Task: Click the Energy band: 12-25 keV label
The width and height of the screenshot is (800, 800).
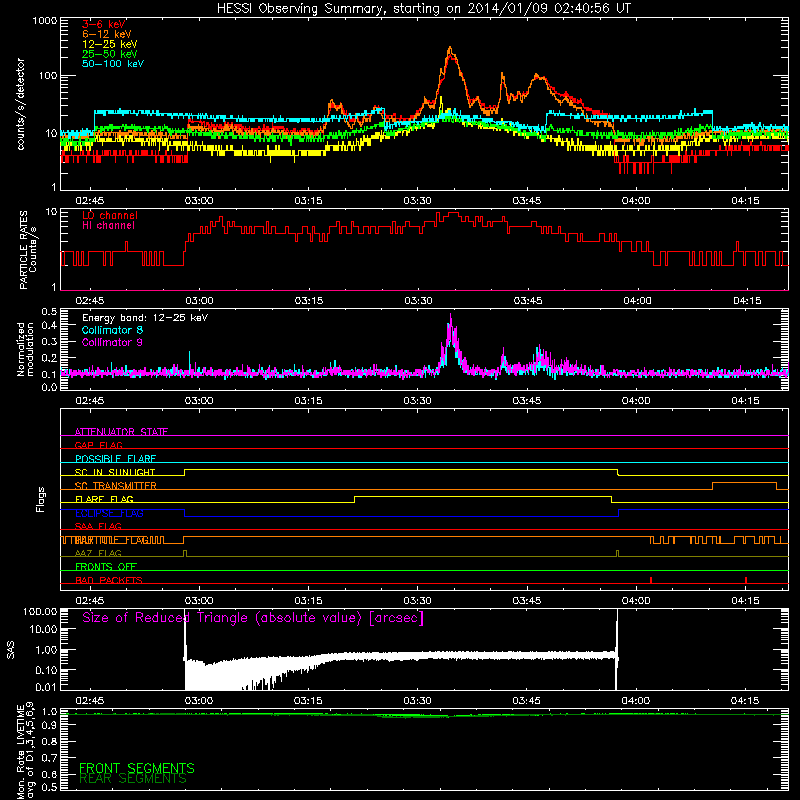Action: click(x=145, y=318)
